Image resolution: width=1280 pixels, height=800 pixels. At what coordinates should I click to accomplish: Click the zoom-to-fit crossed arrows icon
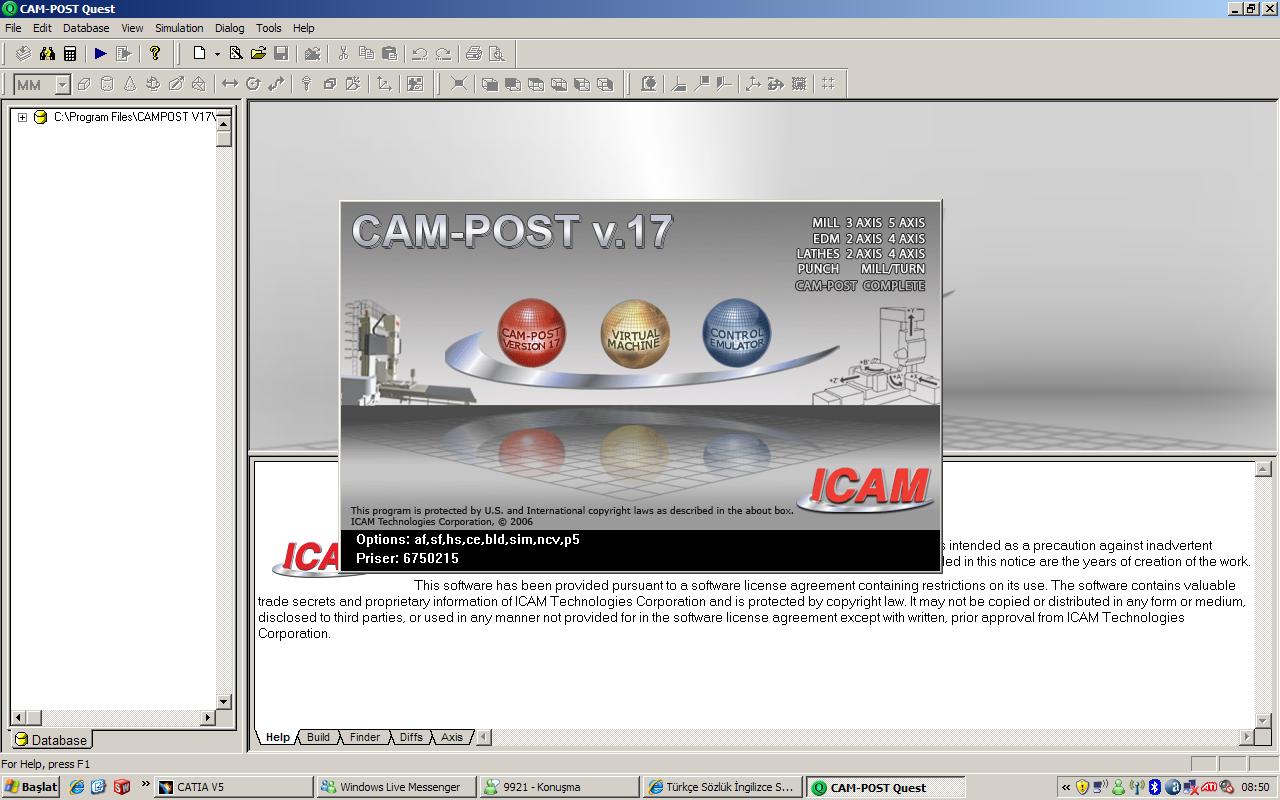tap(458, 84)
